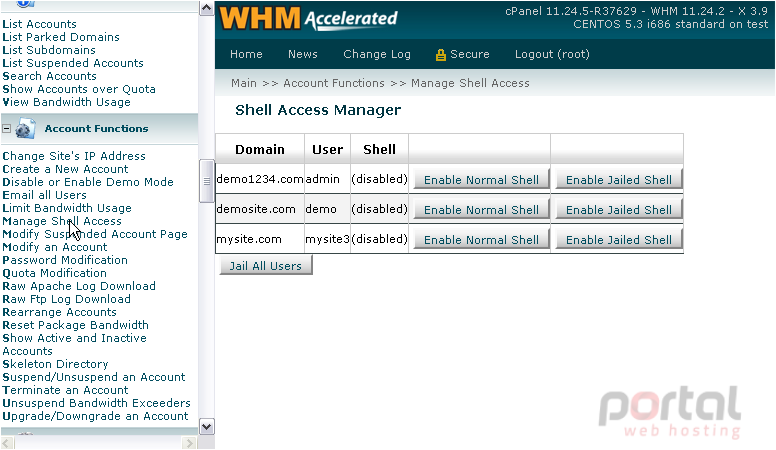Open Search Accounts link

pyautogui.click(x=49, y=76)
